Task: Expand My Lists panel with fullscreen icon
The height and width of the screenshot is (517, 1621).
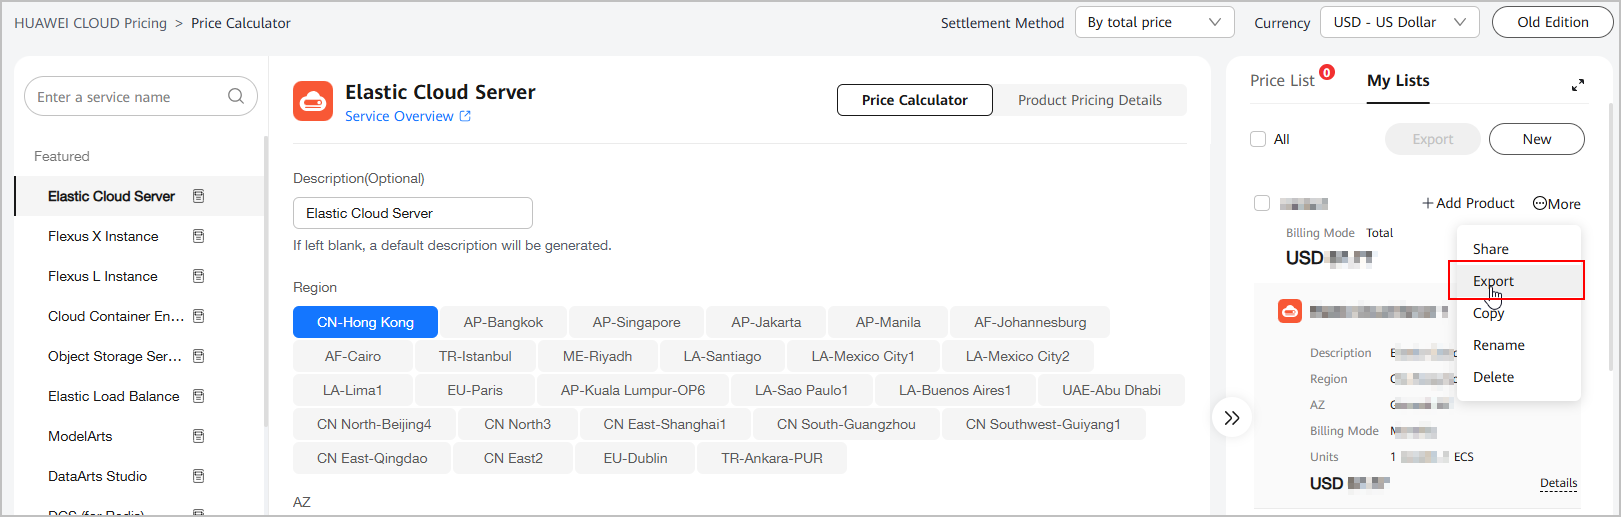Action: pyautogui.click(x=1577, y=85)
